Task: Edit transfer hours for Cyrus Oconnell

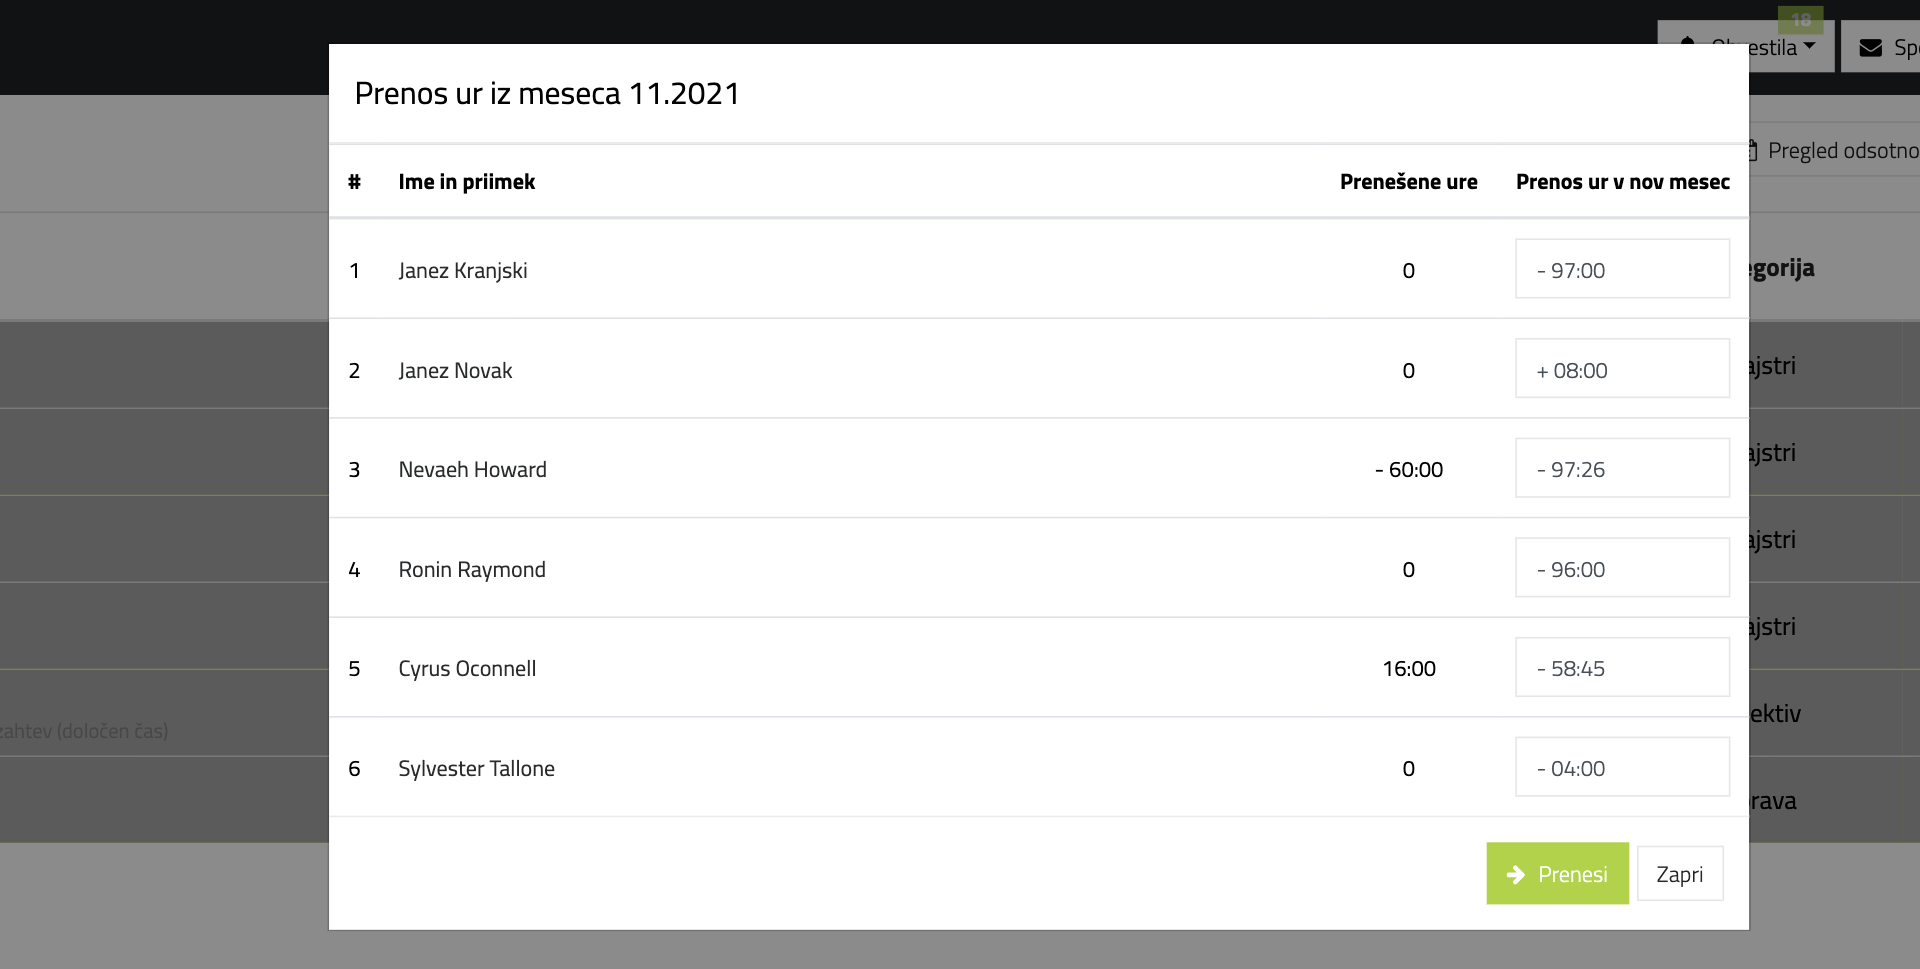Action: [1622, 667]
